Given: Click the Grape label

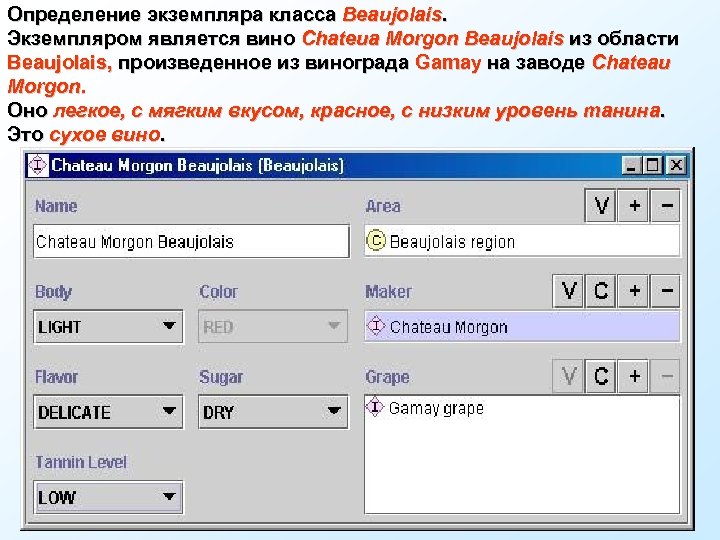Looking at the screenshot, I should [x=388, y=377].
